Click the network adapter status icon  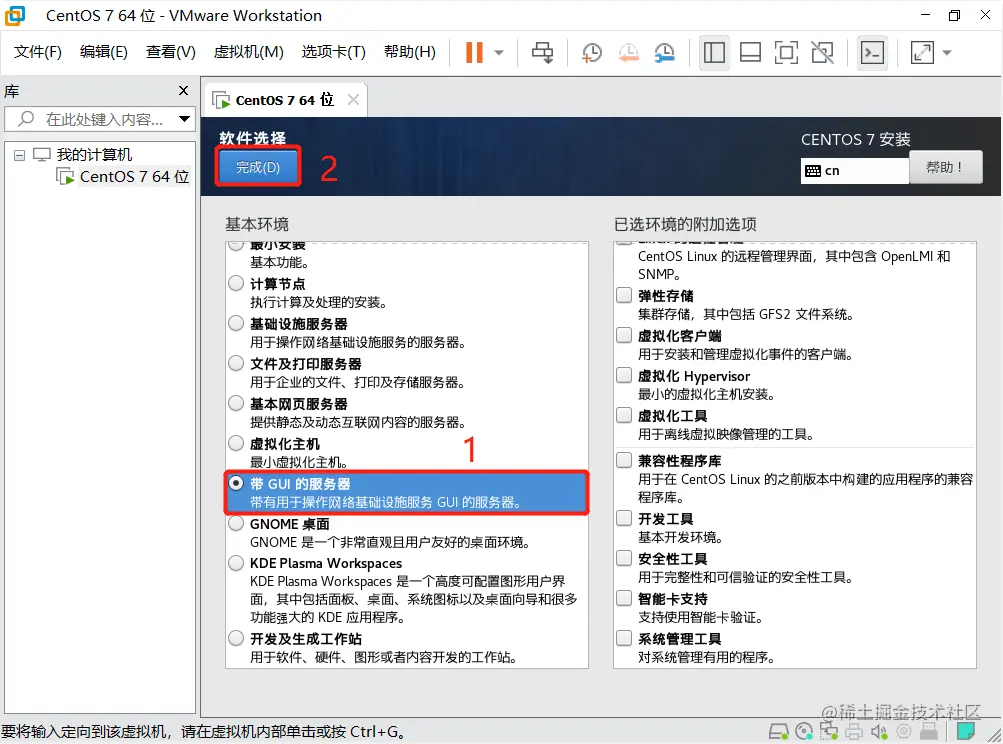coord(828,732)
